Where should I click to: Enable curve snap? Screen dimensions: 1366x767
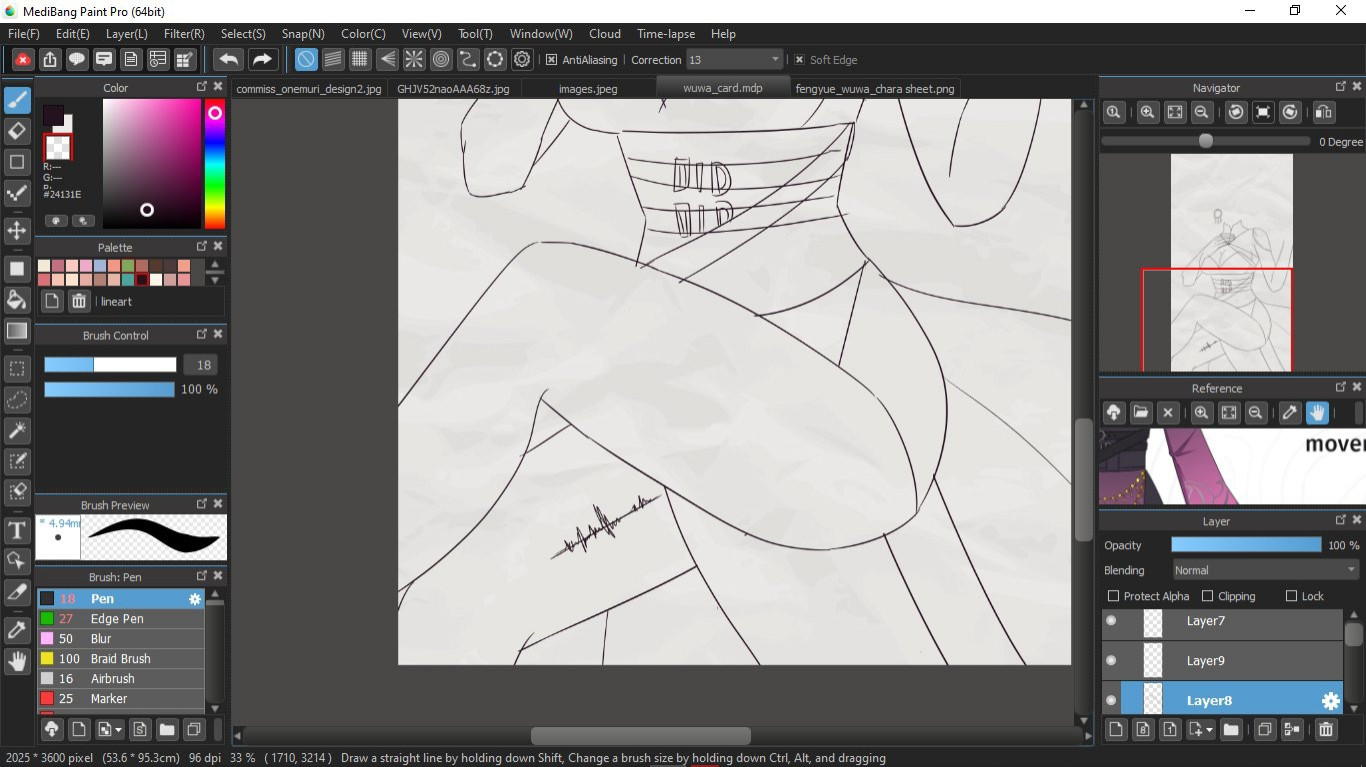468,60
